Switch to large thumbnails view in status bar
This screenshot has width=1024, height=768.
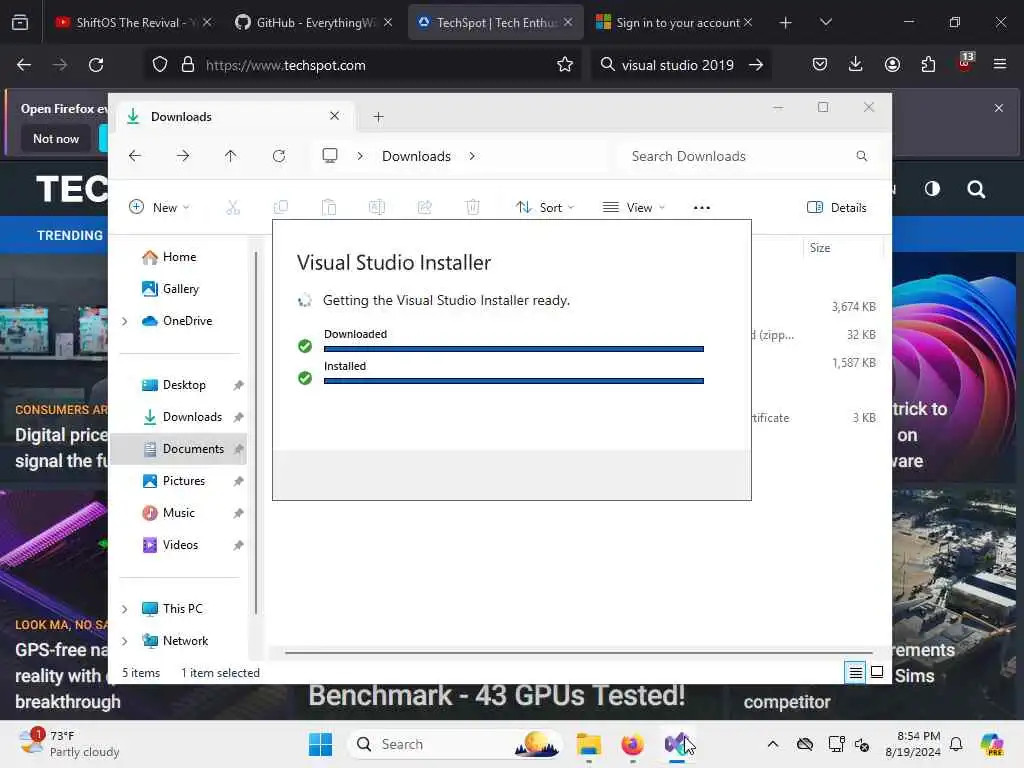[877, 672]
